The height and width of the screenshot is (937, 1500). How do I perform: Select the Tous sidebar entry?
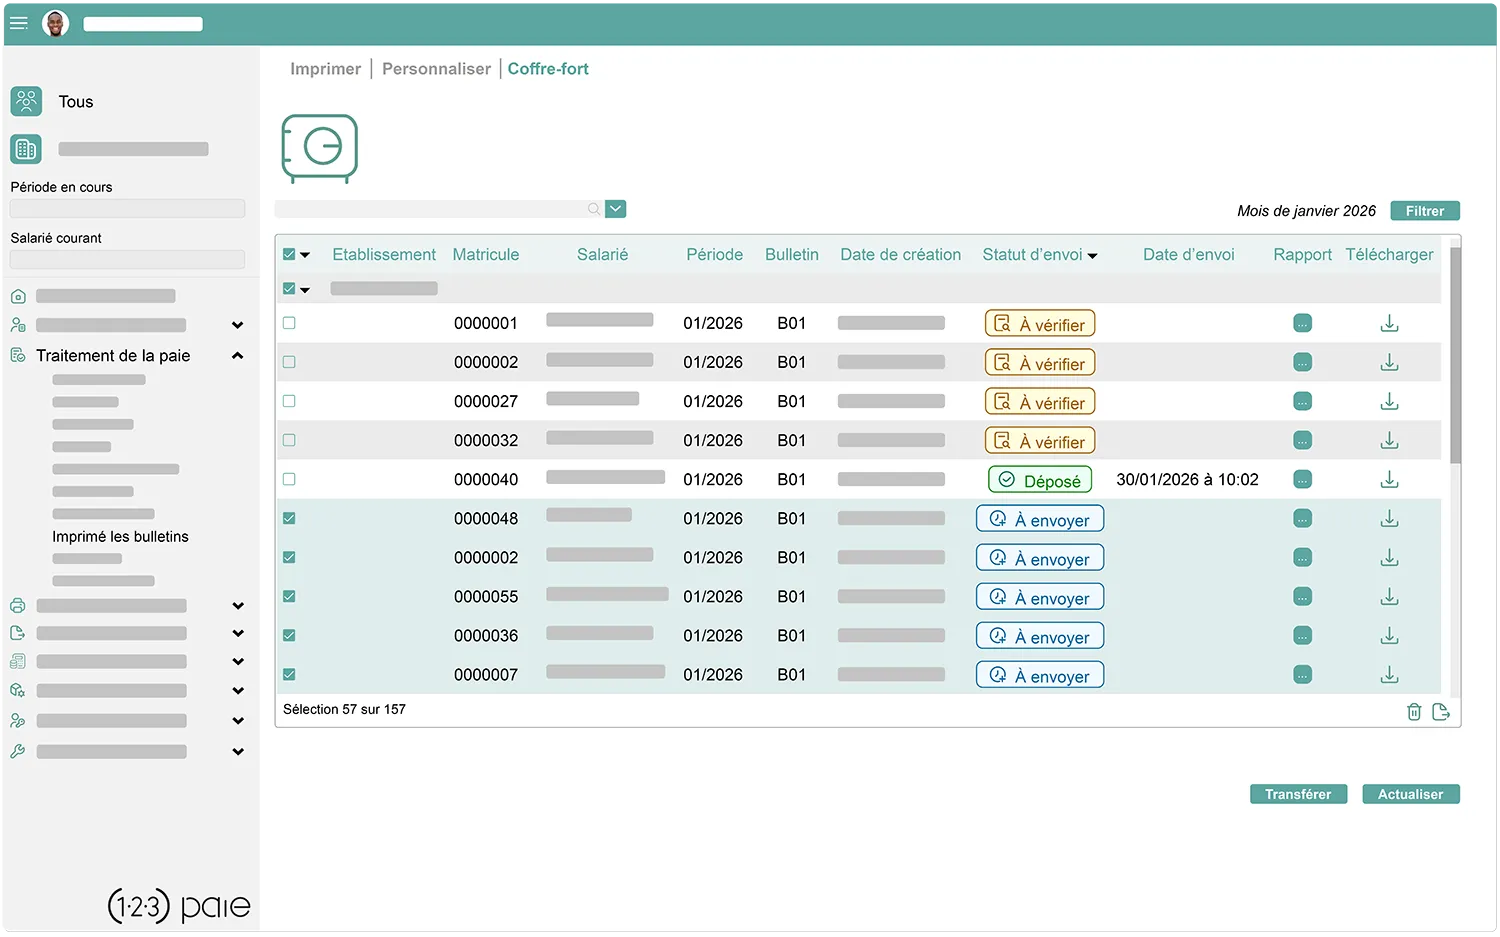point(76,101)
